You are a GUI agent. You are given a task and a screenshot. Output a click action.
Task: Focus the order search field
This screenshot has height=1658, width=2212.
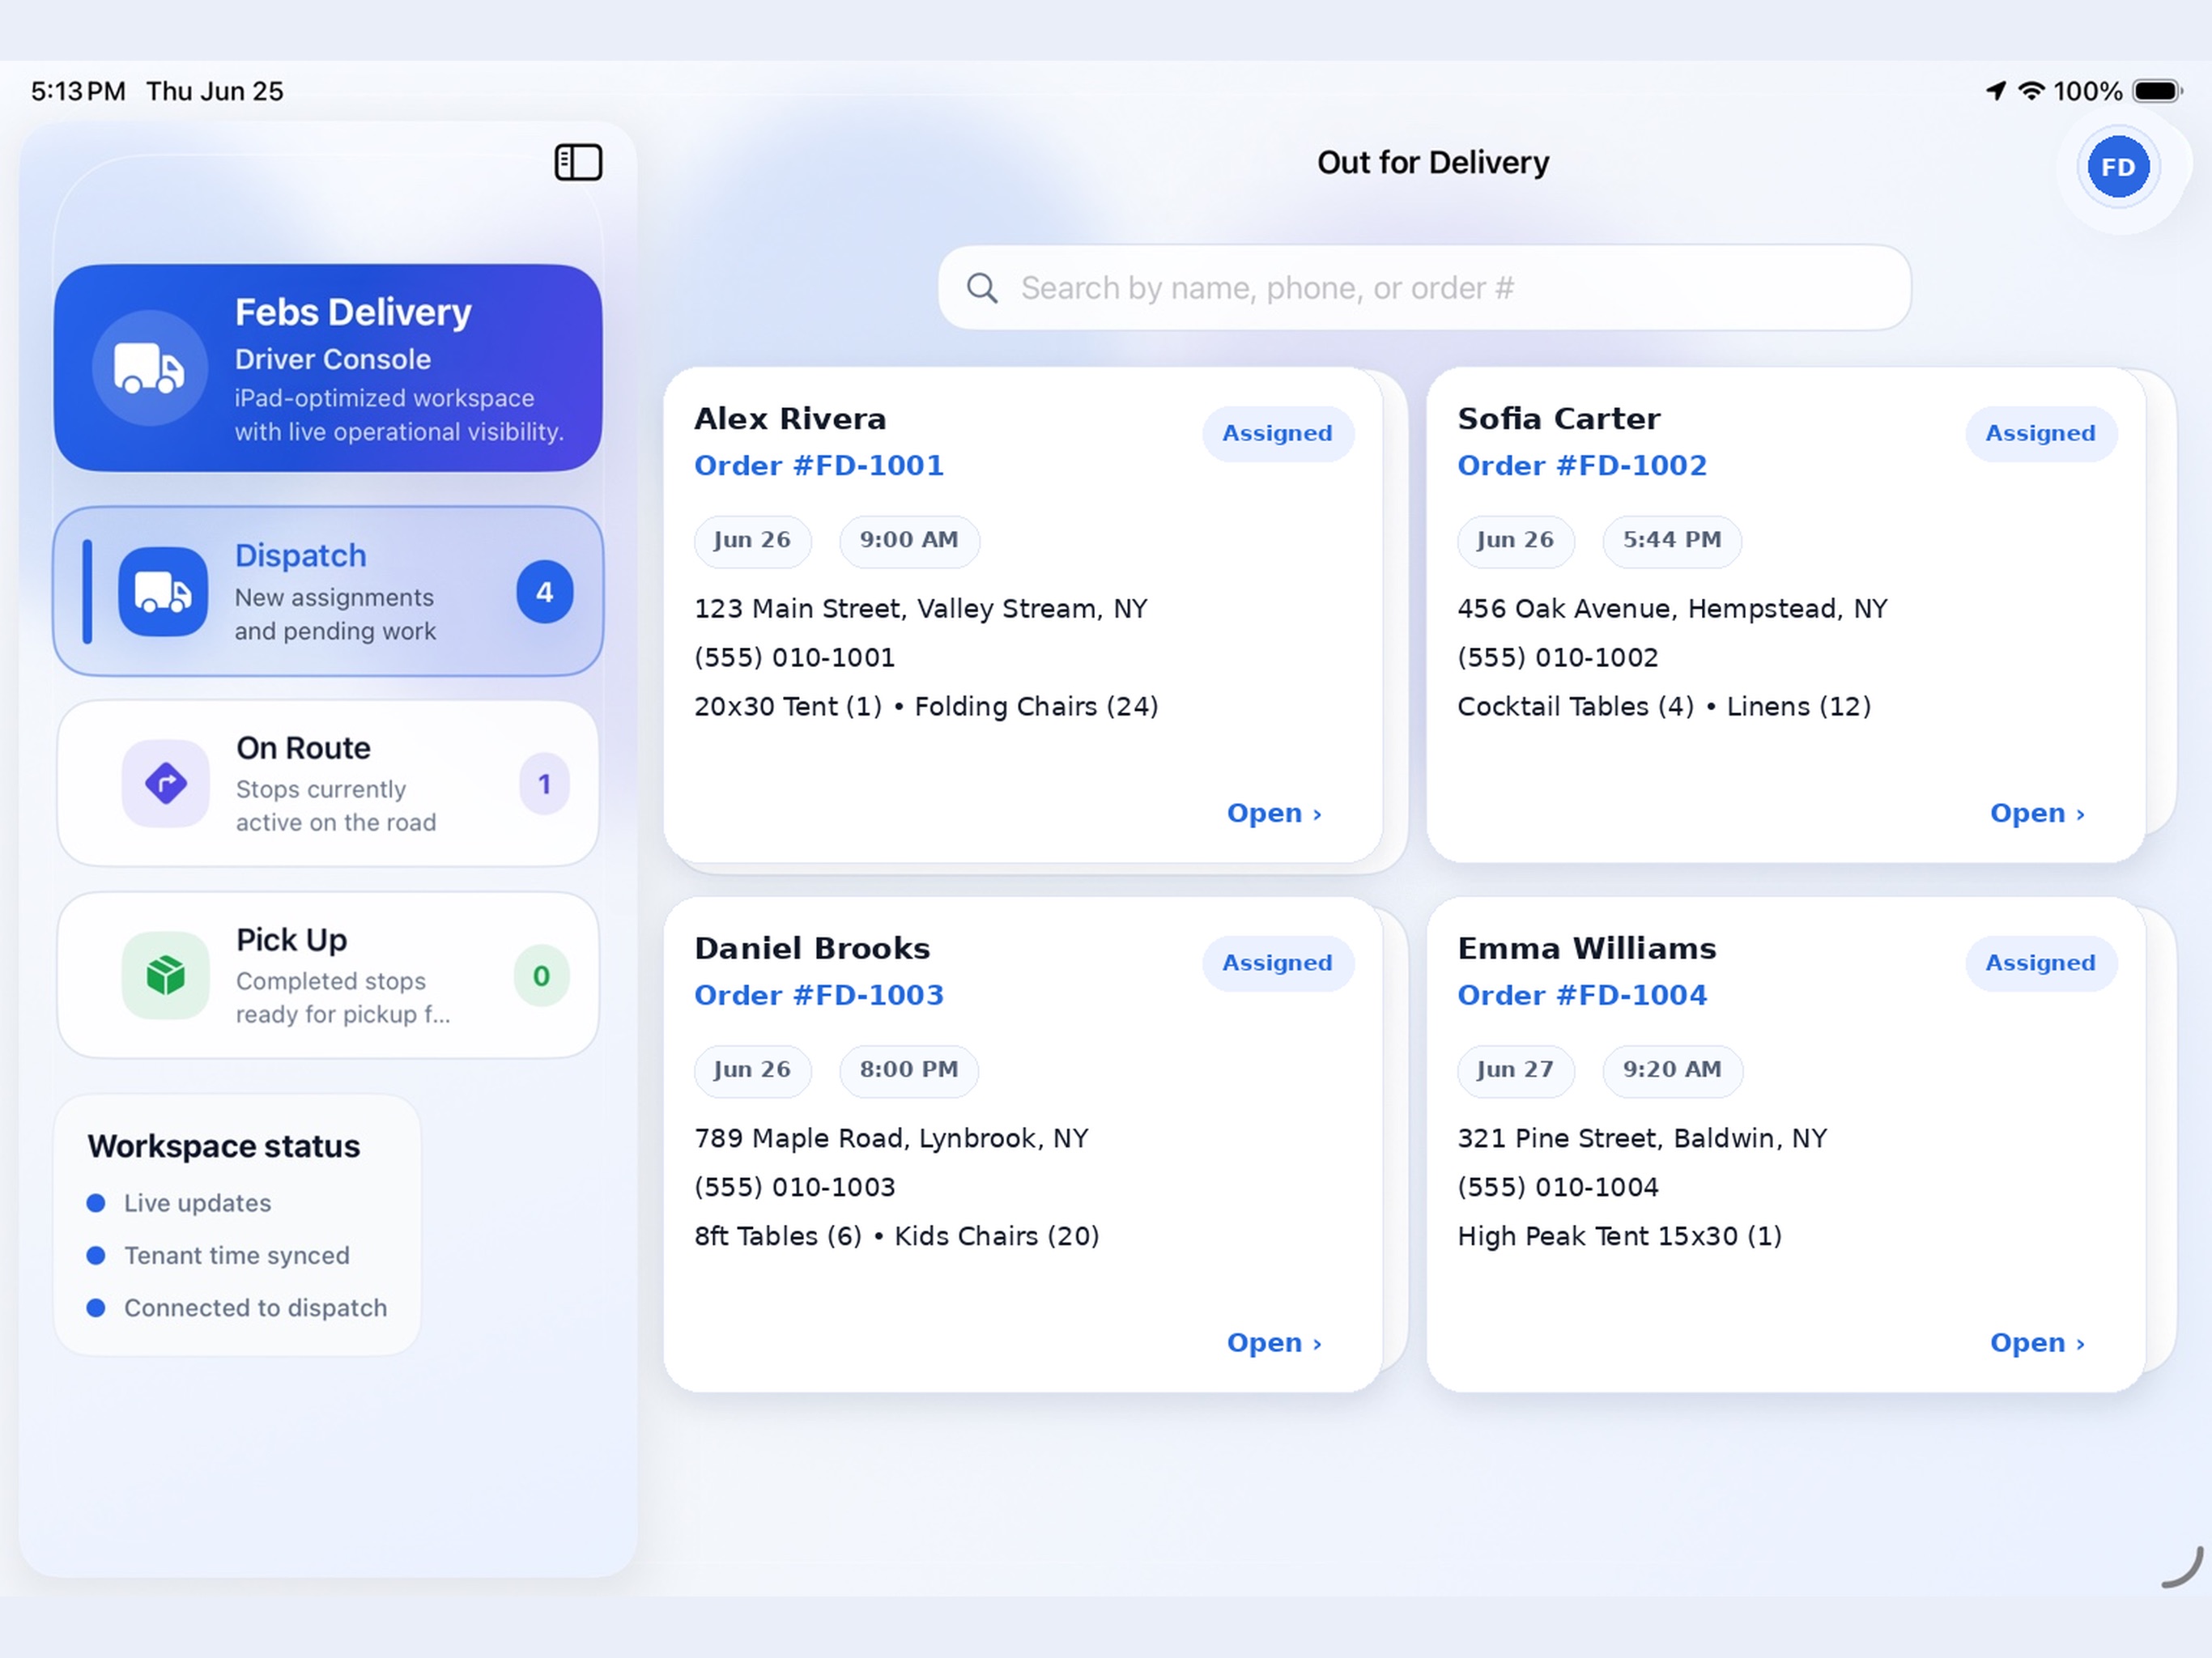pos(1424,288)
